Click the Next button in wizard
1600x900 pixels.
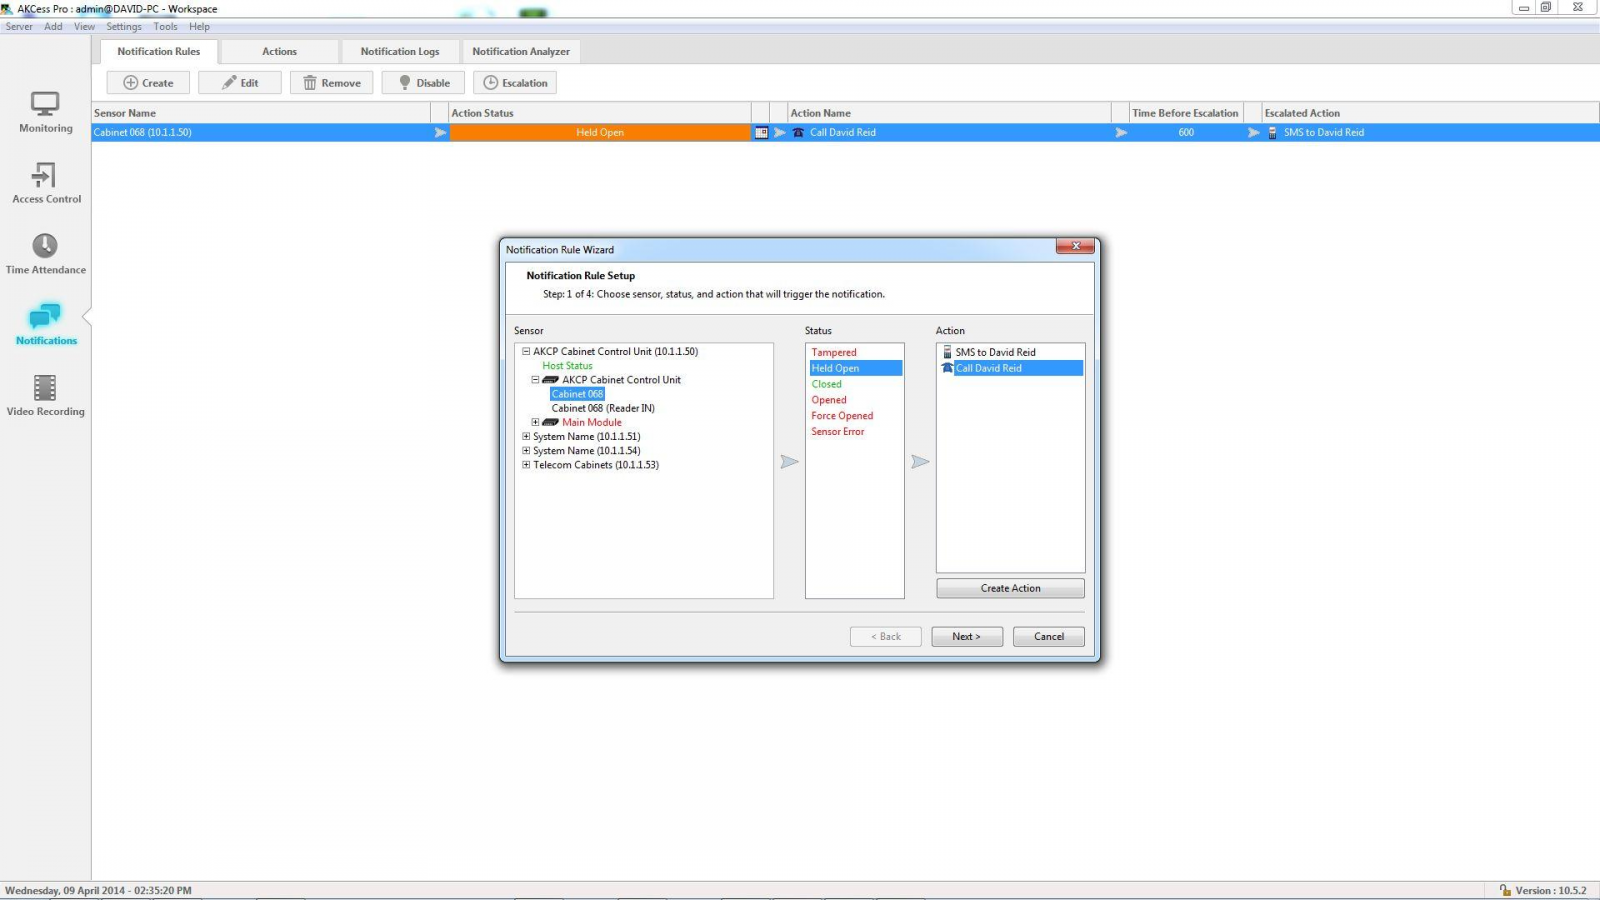[x=966, y=637]
